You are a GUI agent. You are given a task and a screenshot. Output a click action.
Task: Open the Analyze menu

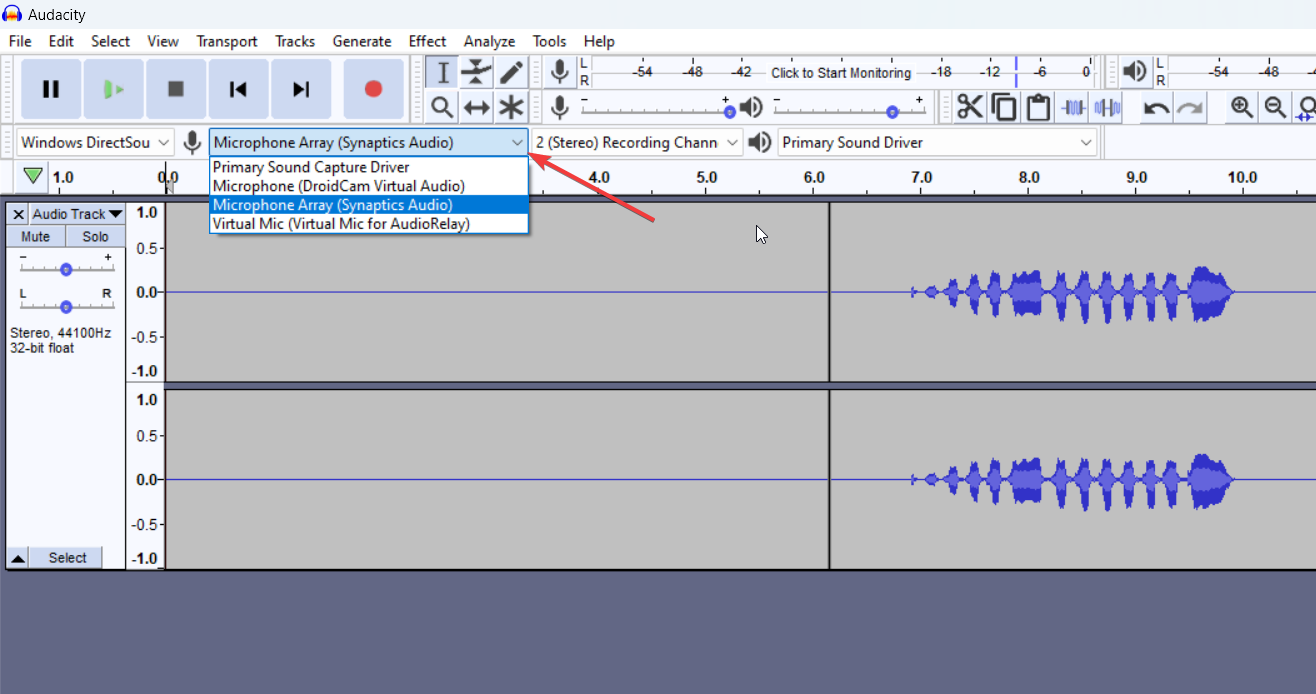click(489, 41)
